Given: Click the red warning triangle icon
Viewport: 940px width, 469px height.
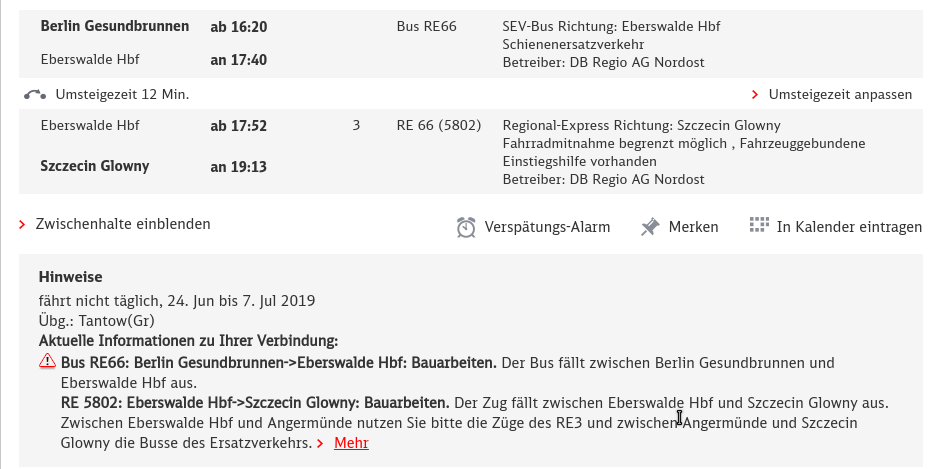Looking at the screenshot, I should 47,361.
